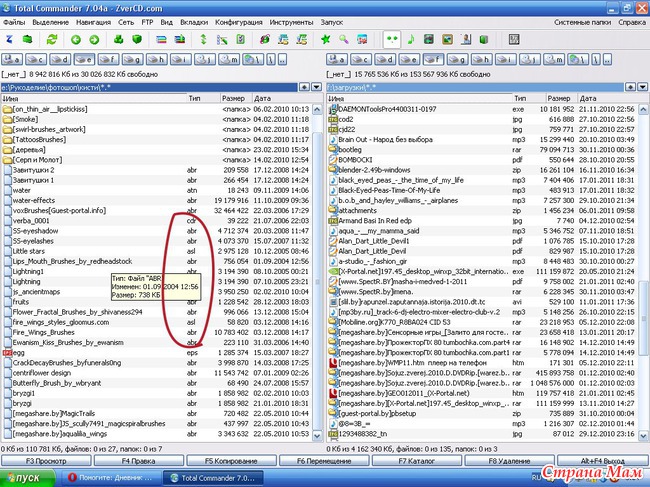
Task: Click the green up-down arrows icon
Action: (203, 39)
